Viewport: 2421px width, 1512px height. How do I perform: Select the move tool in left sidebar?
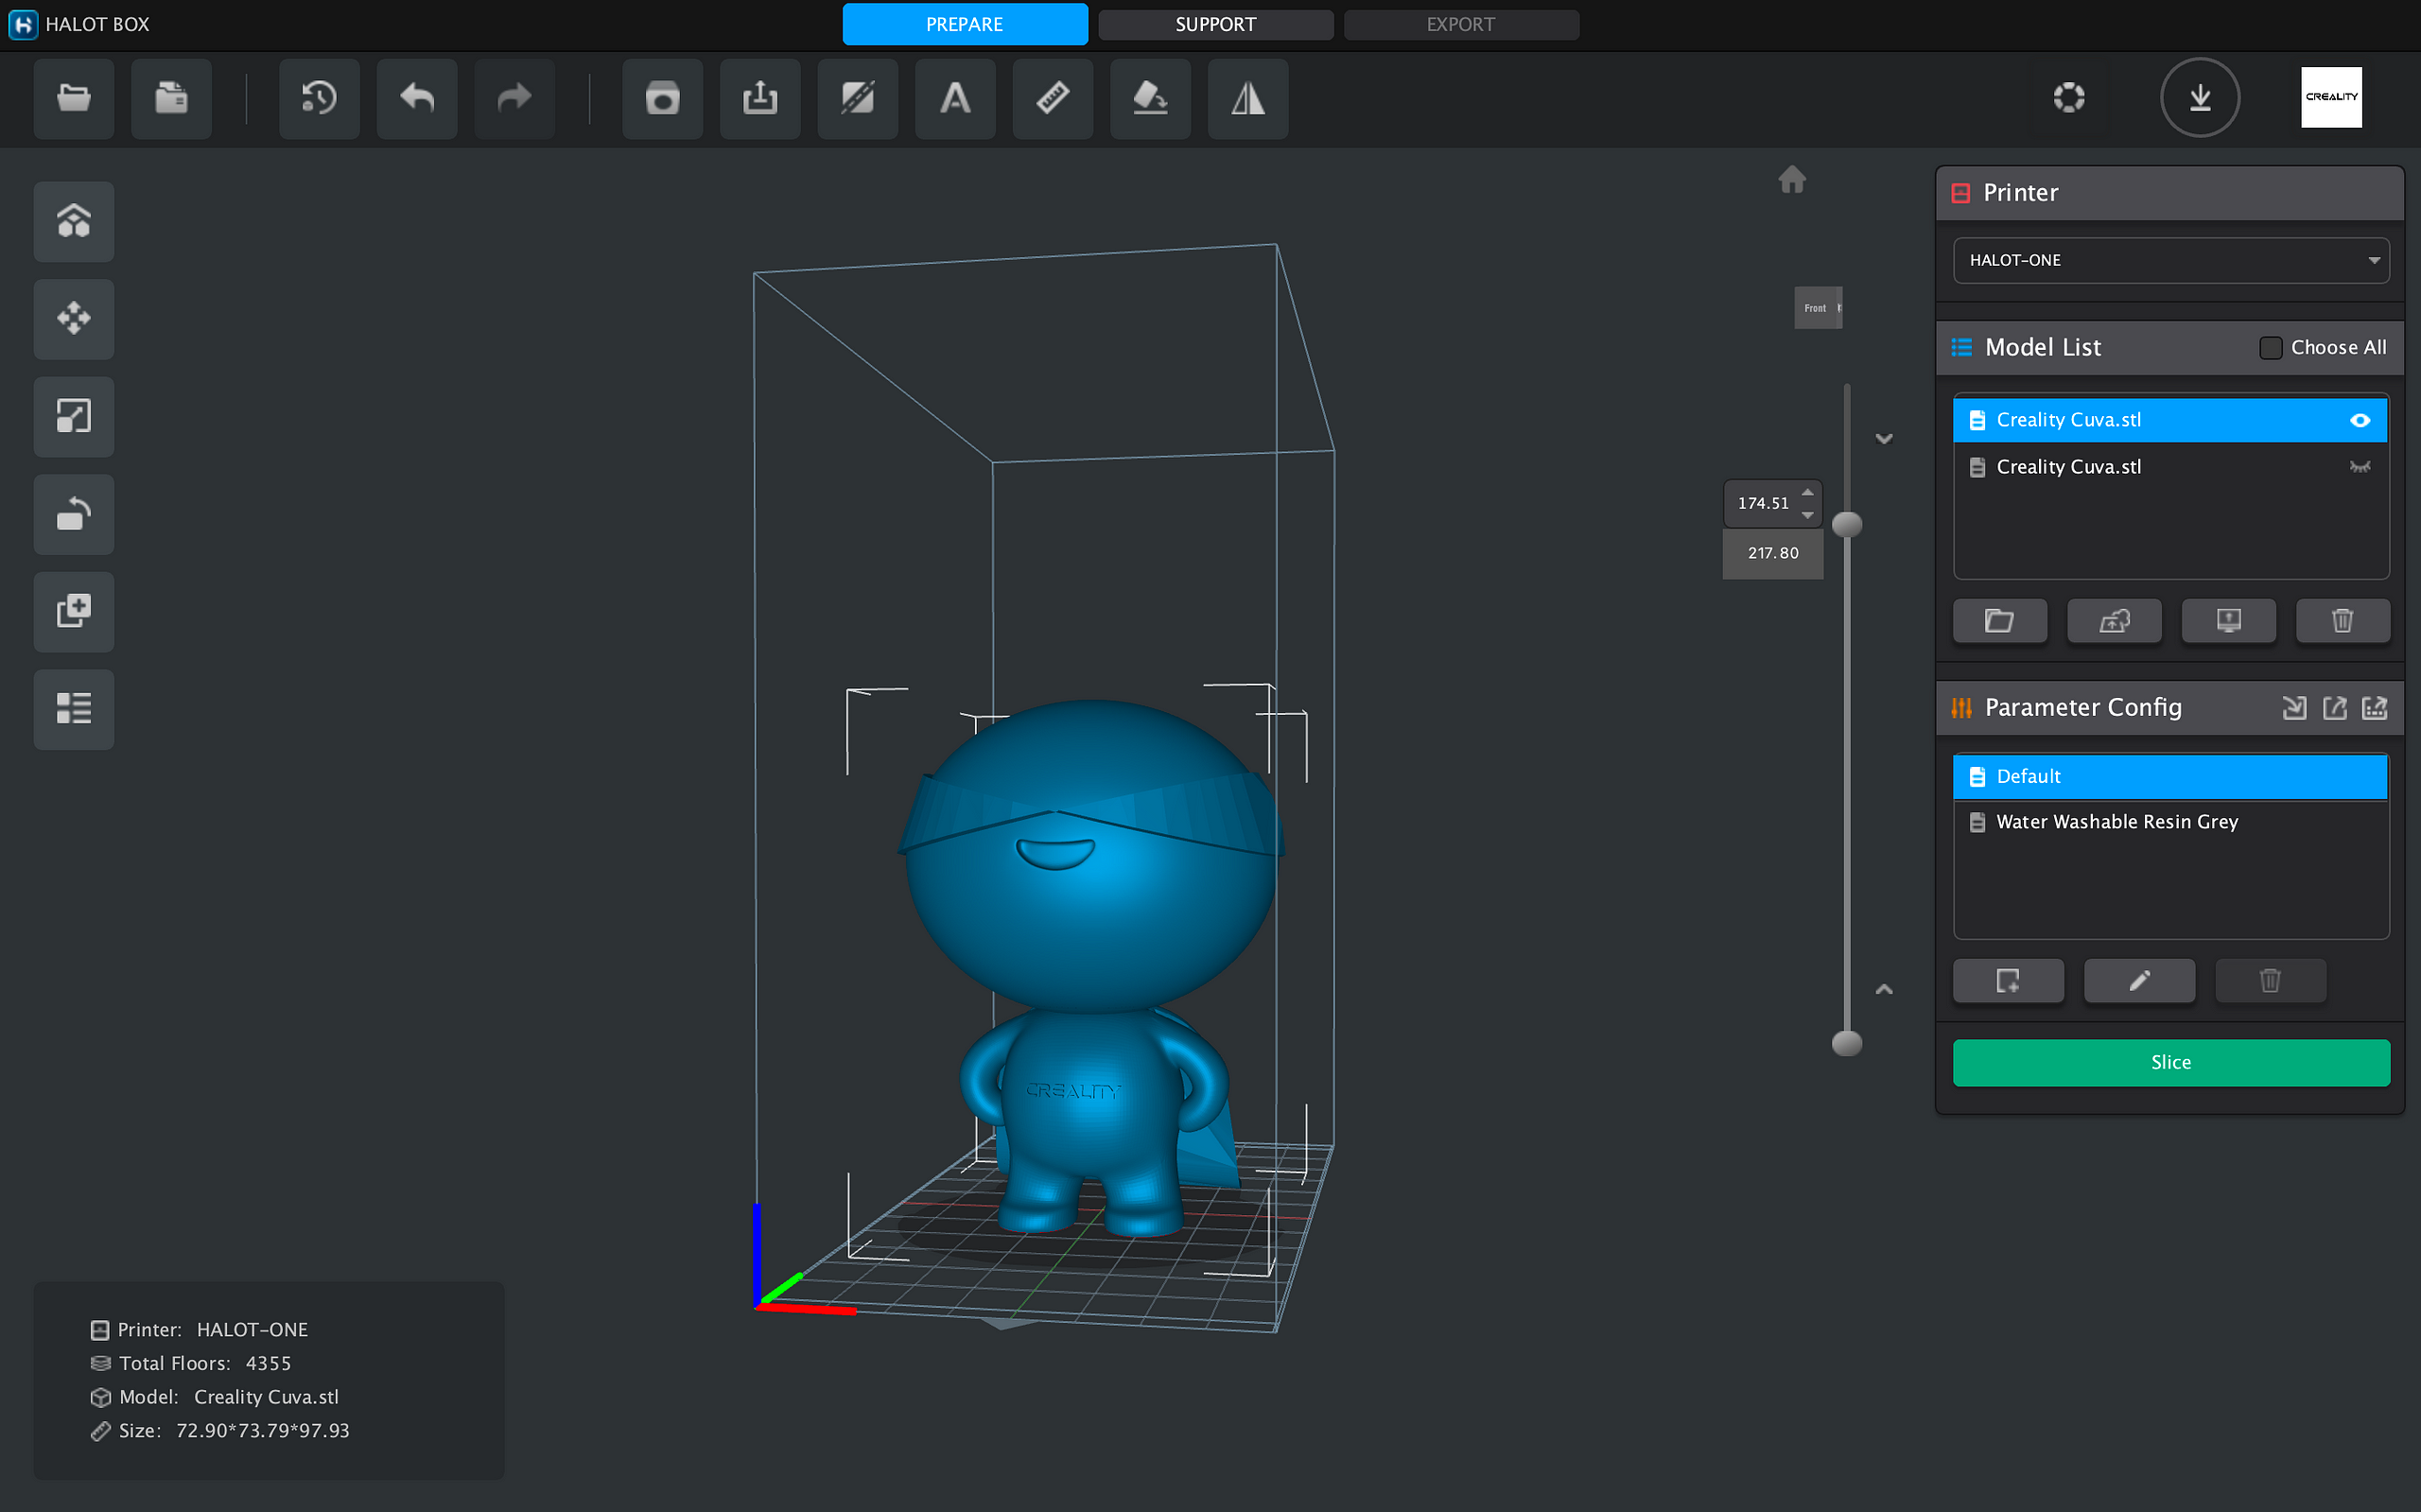(74, 319)
